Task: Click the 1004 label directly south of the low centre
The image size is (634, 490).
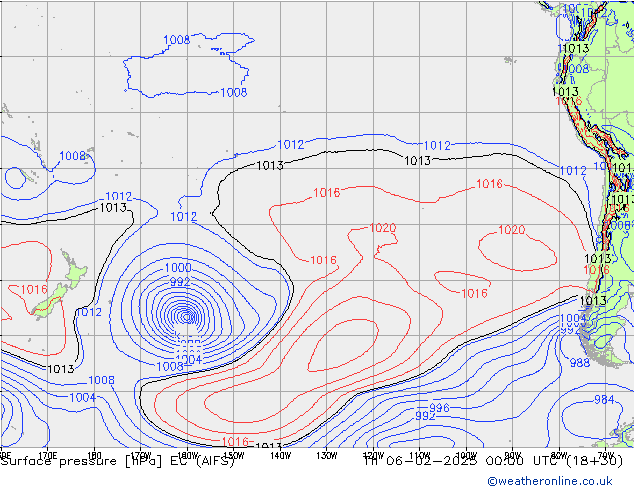Action: (188, 359)
